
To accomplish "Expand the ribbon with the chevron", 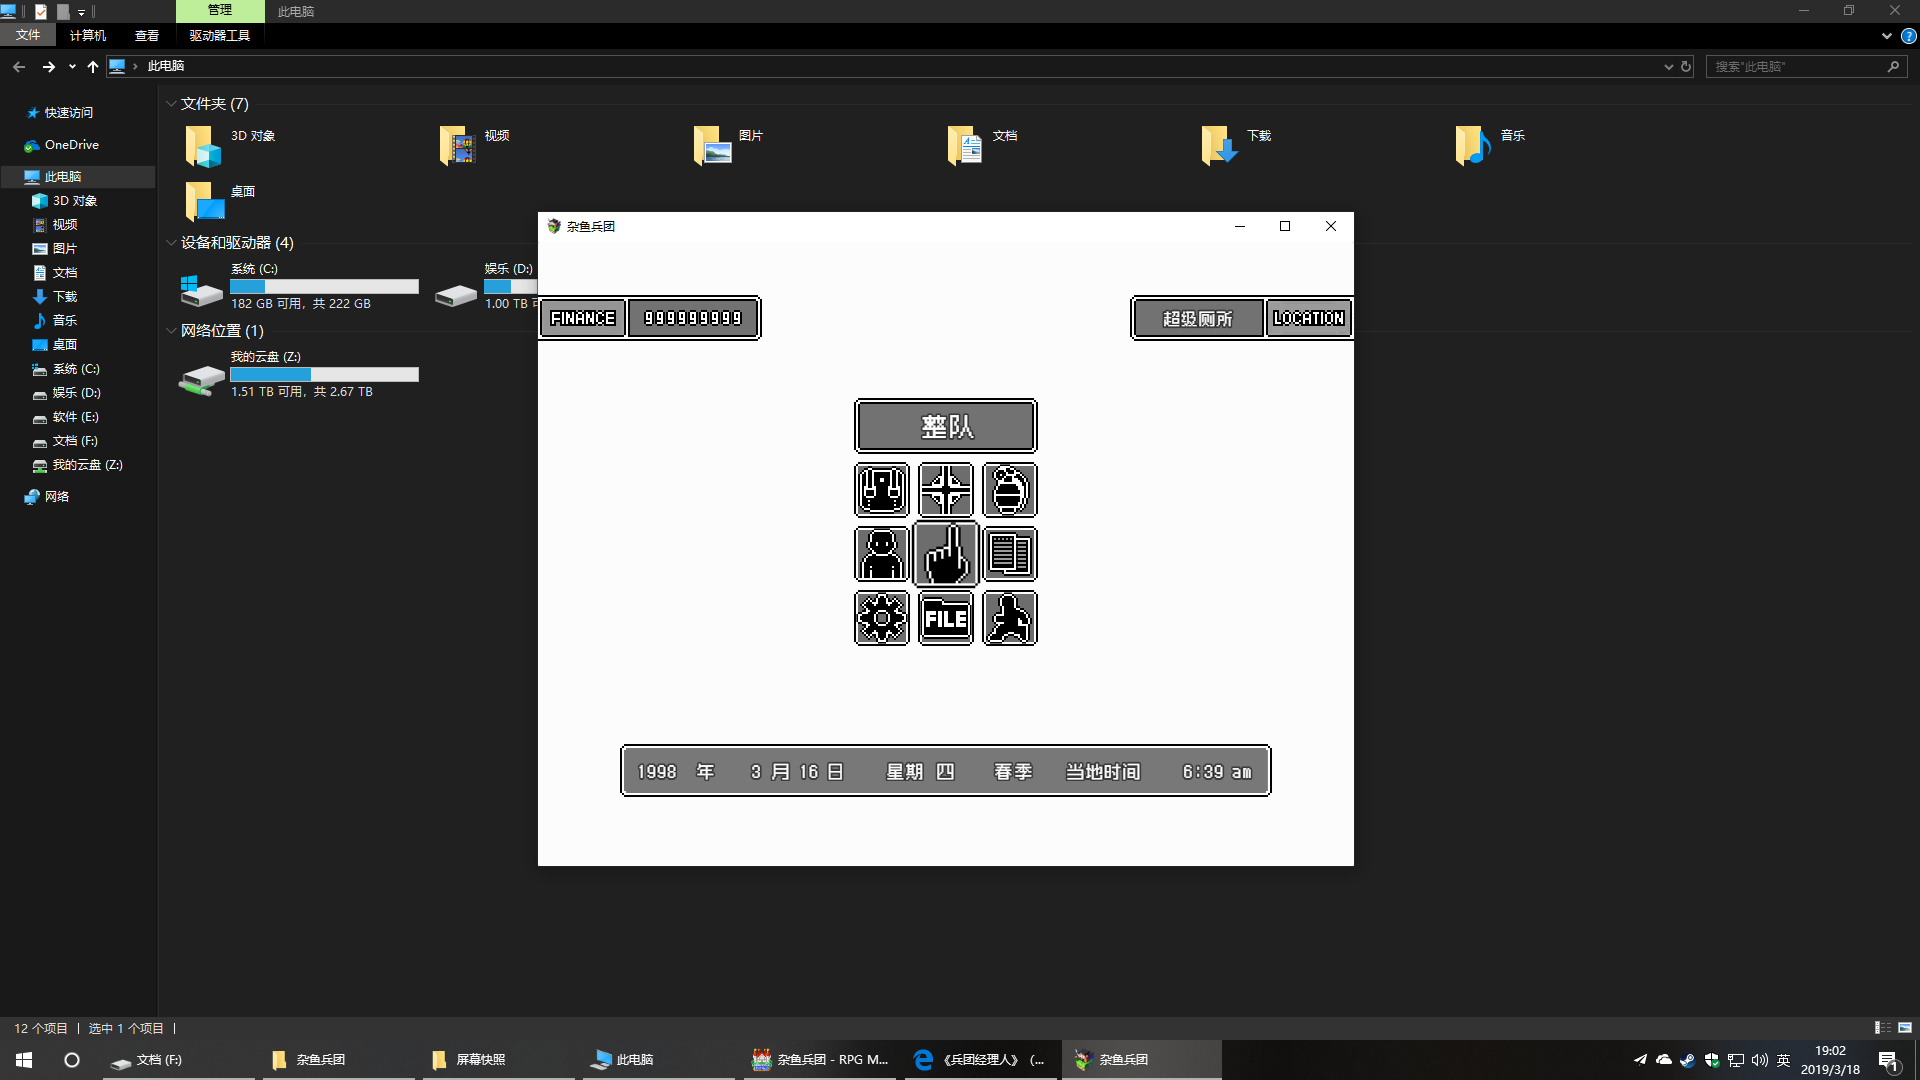I will click(1887, 36).
